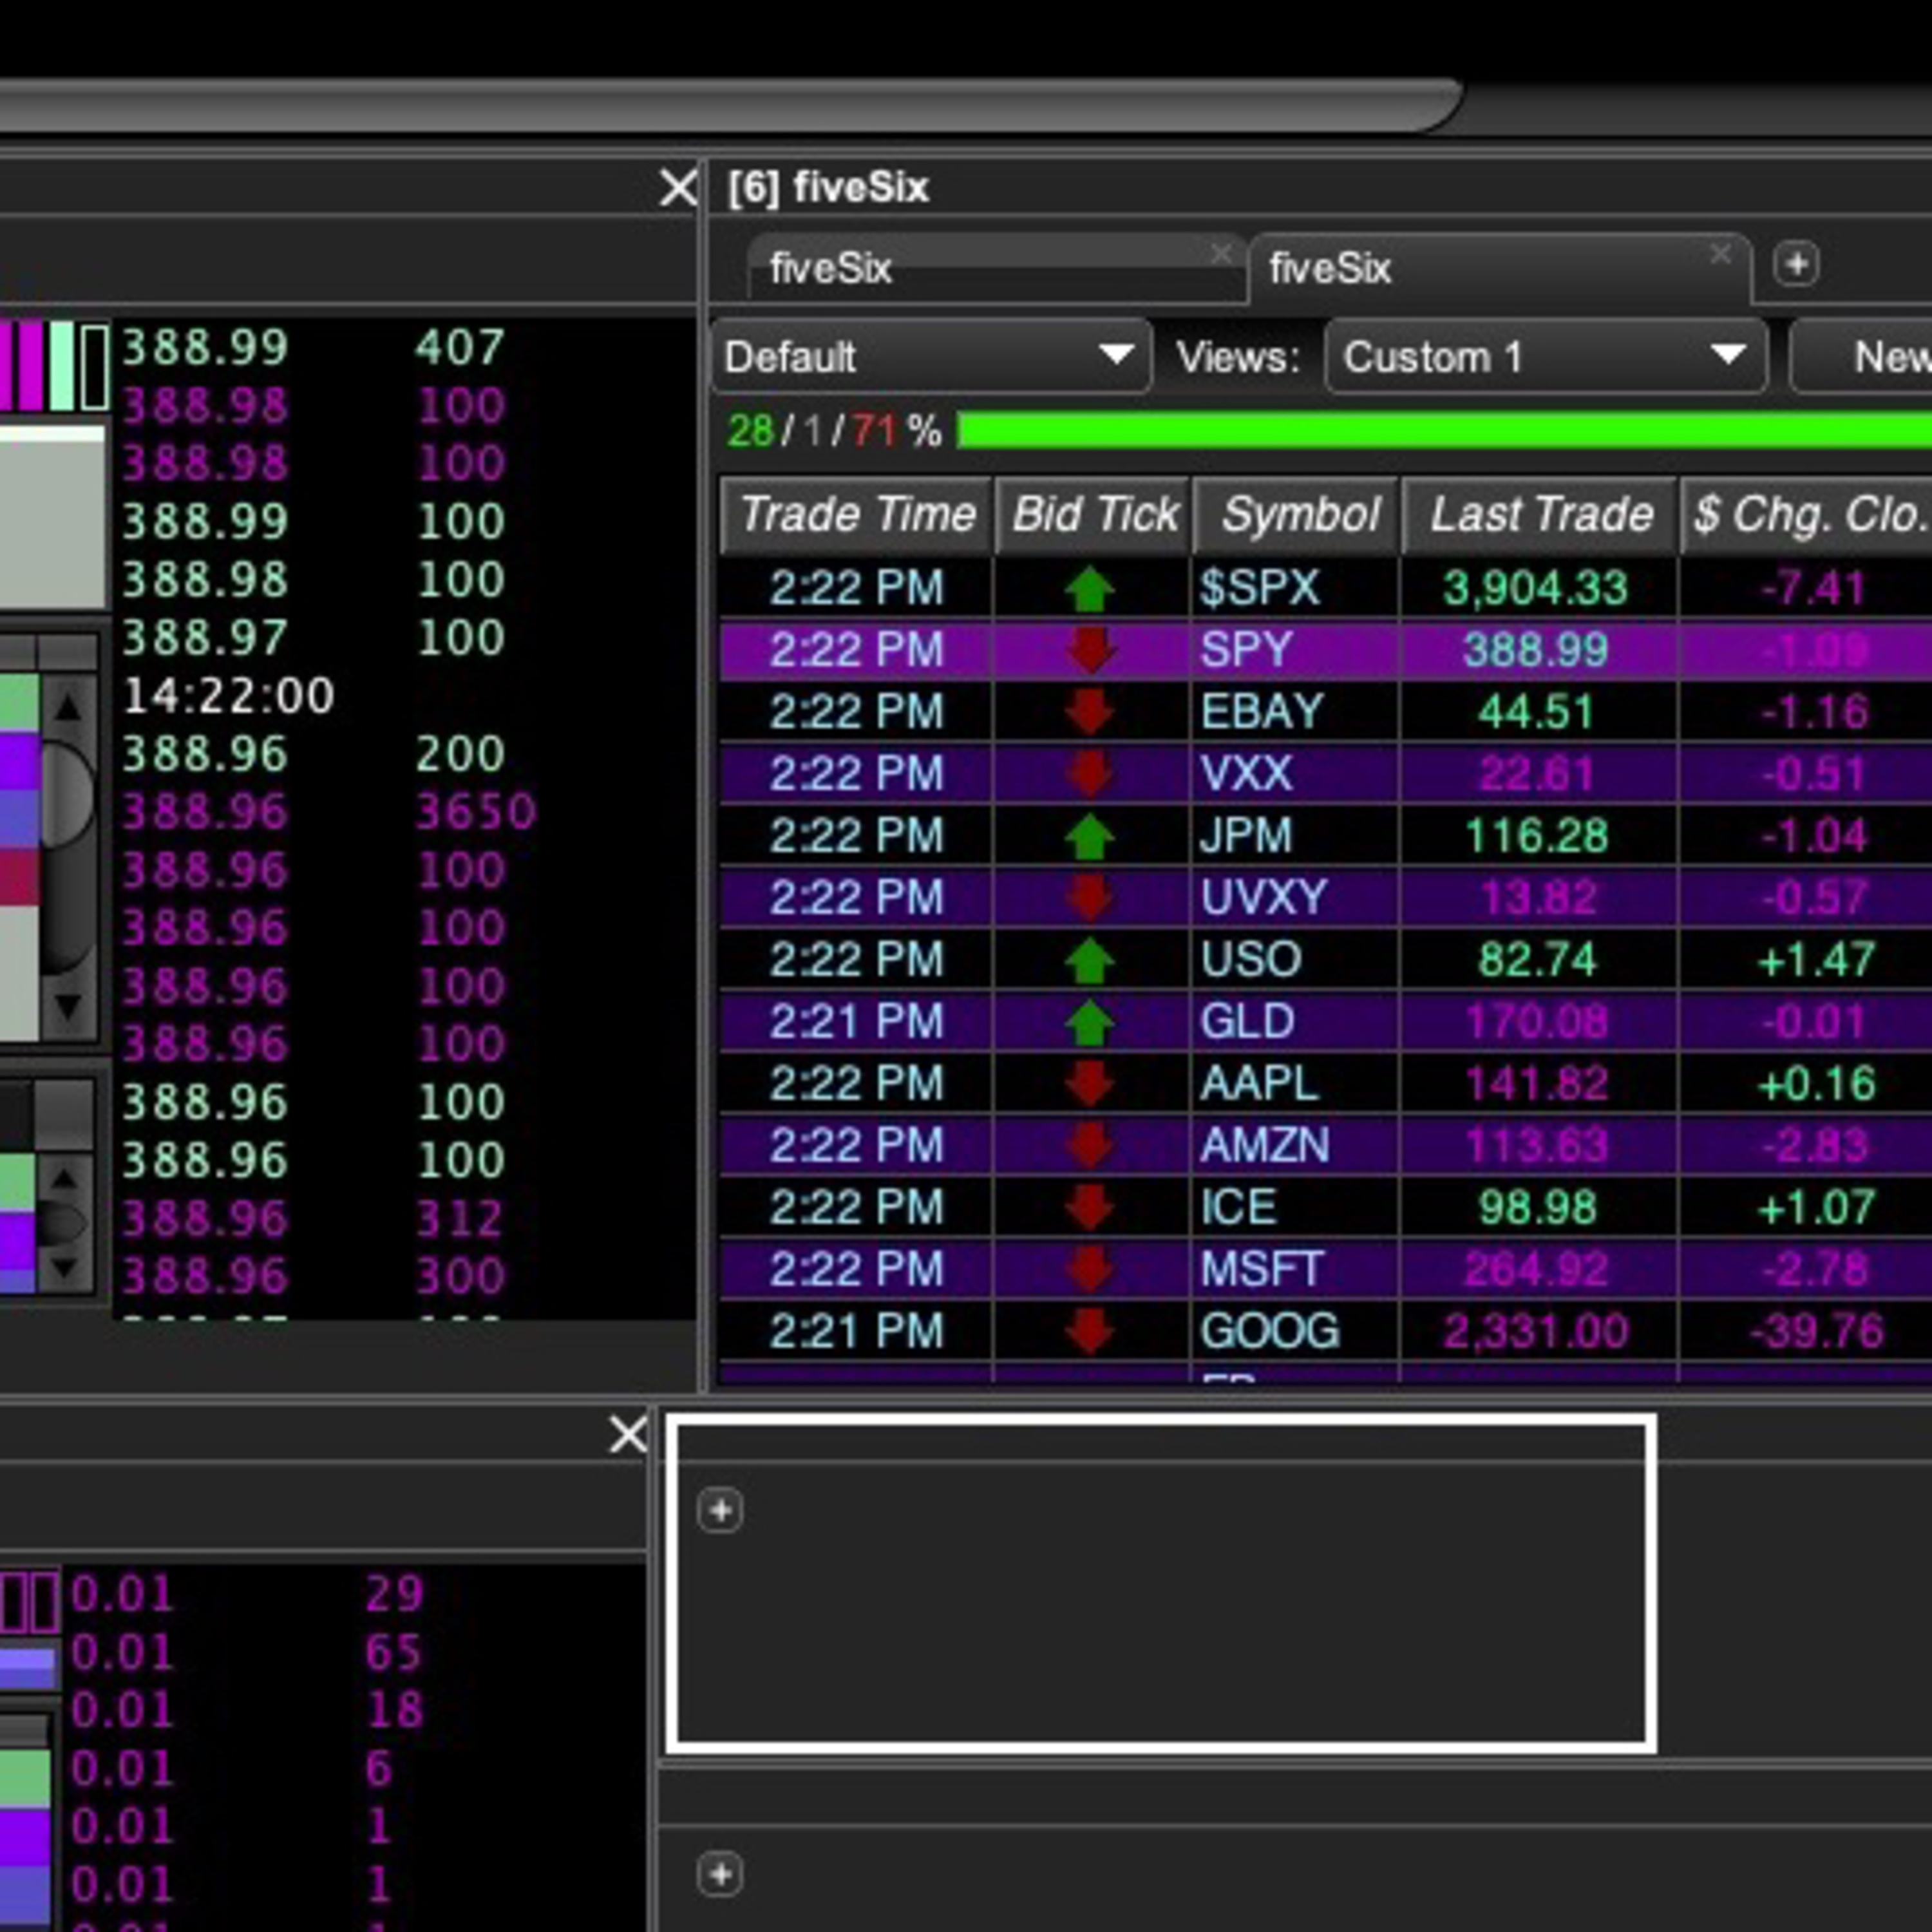Click the [6] fiveSix window title
The image size is (1932, 1932).
pyautogui.click(x=828, y=188)
